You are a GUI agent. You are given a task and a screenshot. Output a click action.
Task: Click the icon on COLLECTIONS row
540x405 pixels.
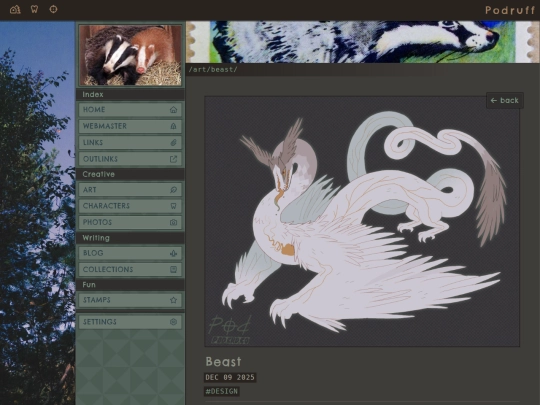[173, 269]
